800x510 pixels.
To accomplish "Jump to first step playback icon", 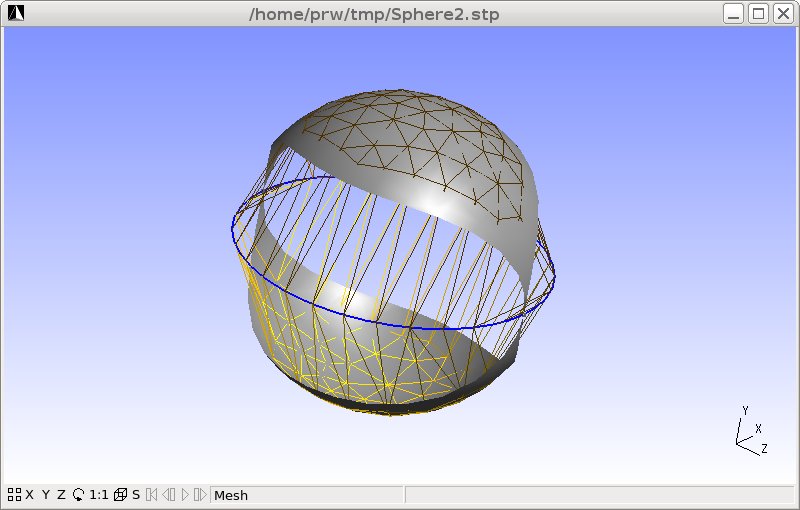I will coord(152,495).
